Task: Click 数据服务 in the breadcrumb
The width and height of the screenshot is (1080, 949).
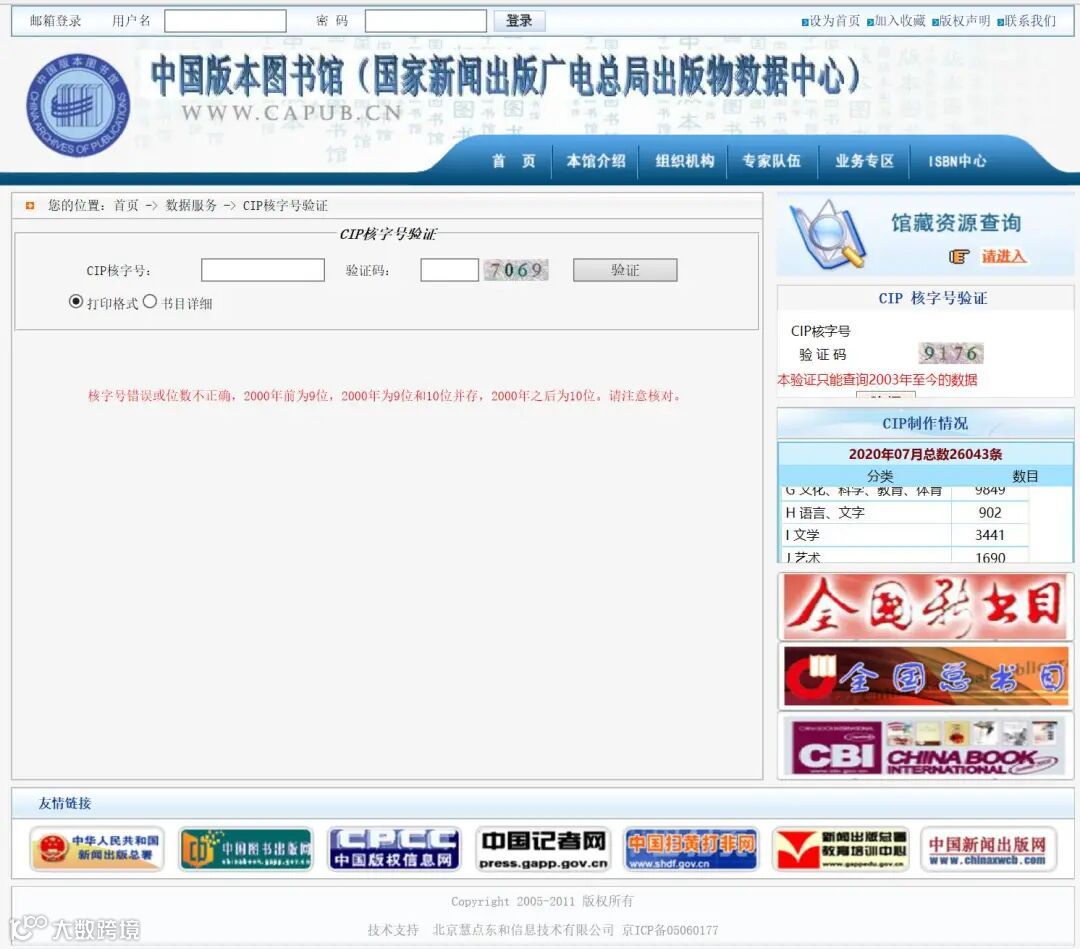Action: click(x=191, y=205)
